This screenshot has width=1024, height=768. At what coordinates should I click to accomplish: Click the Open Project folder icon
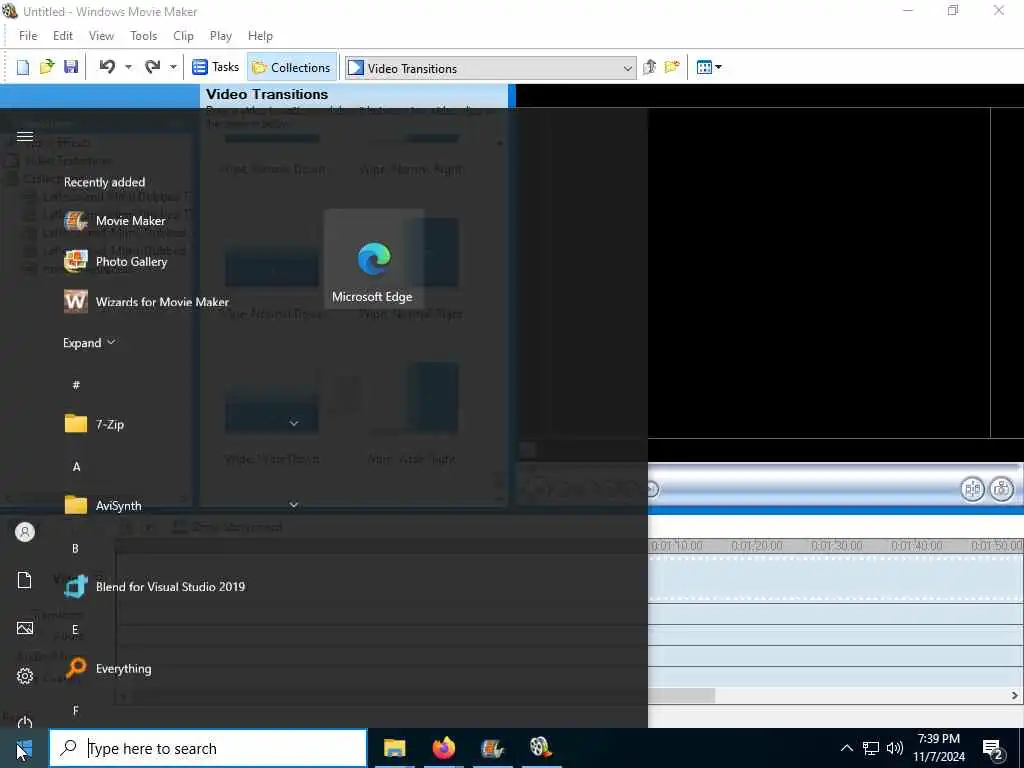47,67
